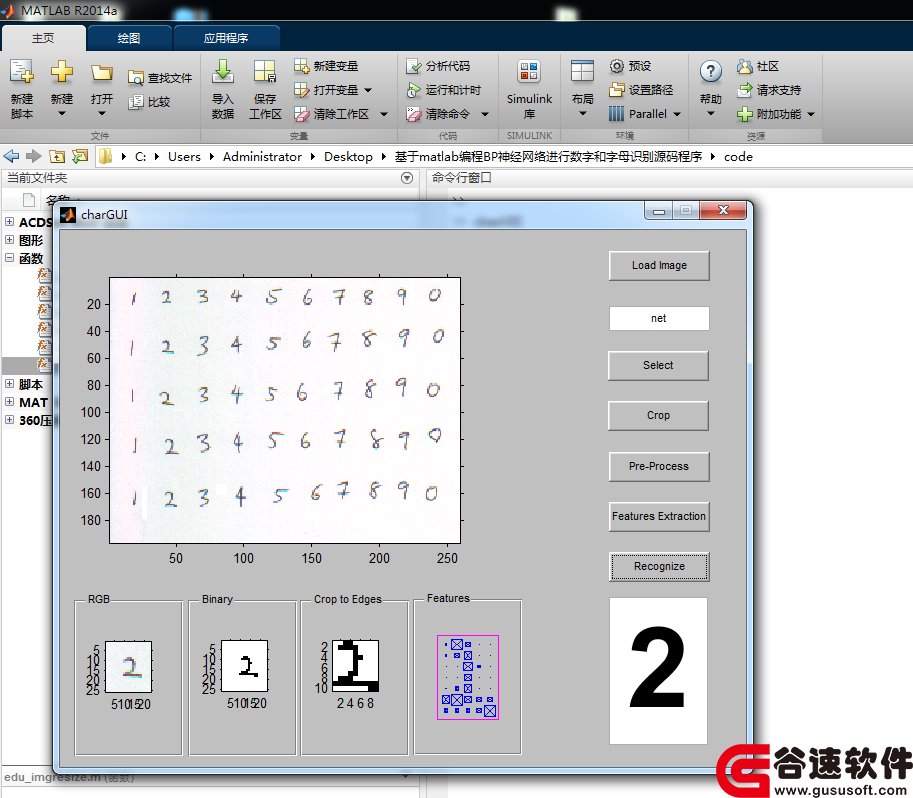Click Clear Workspace (清除工作区) icon
The width and height of the screenshot is (913, 798).
click(x=301, y=114)
